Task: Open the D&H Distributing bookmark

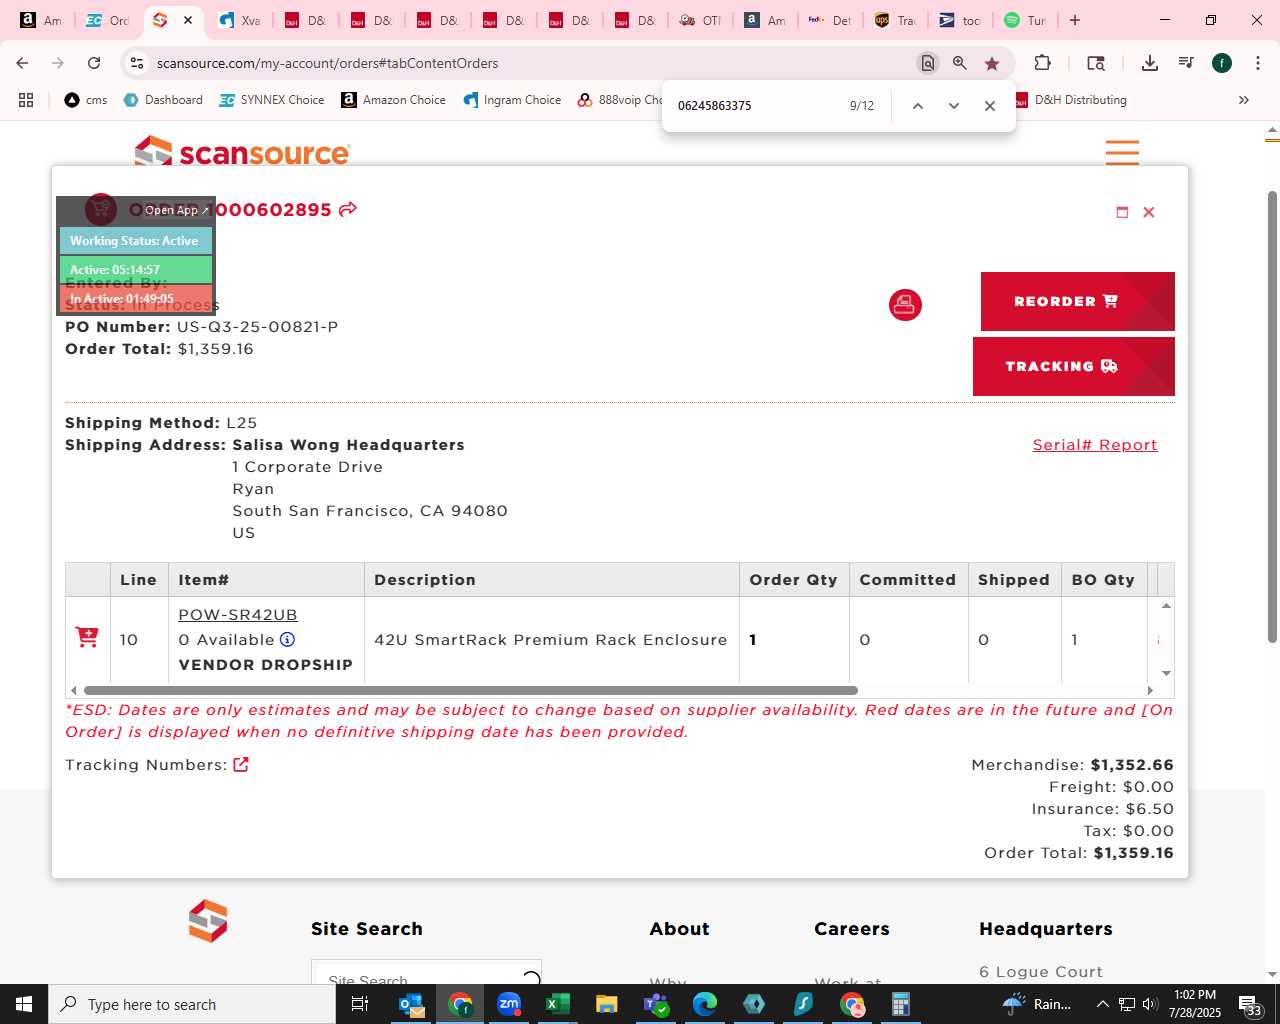Action: pyautogui.click(x=1071, y=100)
